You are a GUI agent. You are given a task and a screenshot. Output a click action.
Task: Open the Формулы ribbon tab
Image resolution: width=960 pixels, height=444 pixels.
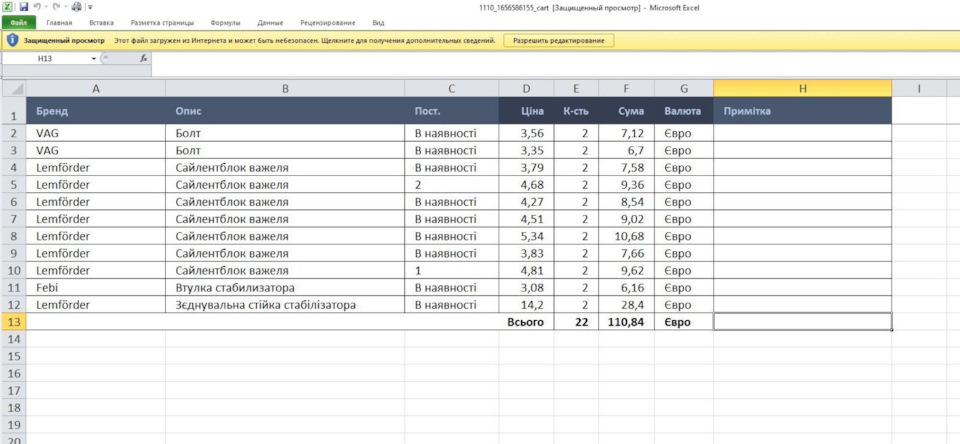(225, 23)
